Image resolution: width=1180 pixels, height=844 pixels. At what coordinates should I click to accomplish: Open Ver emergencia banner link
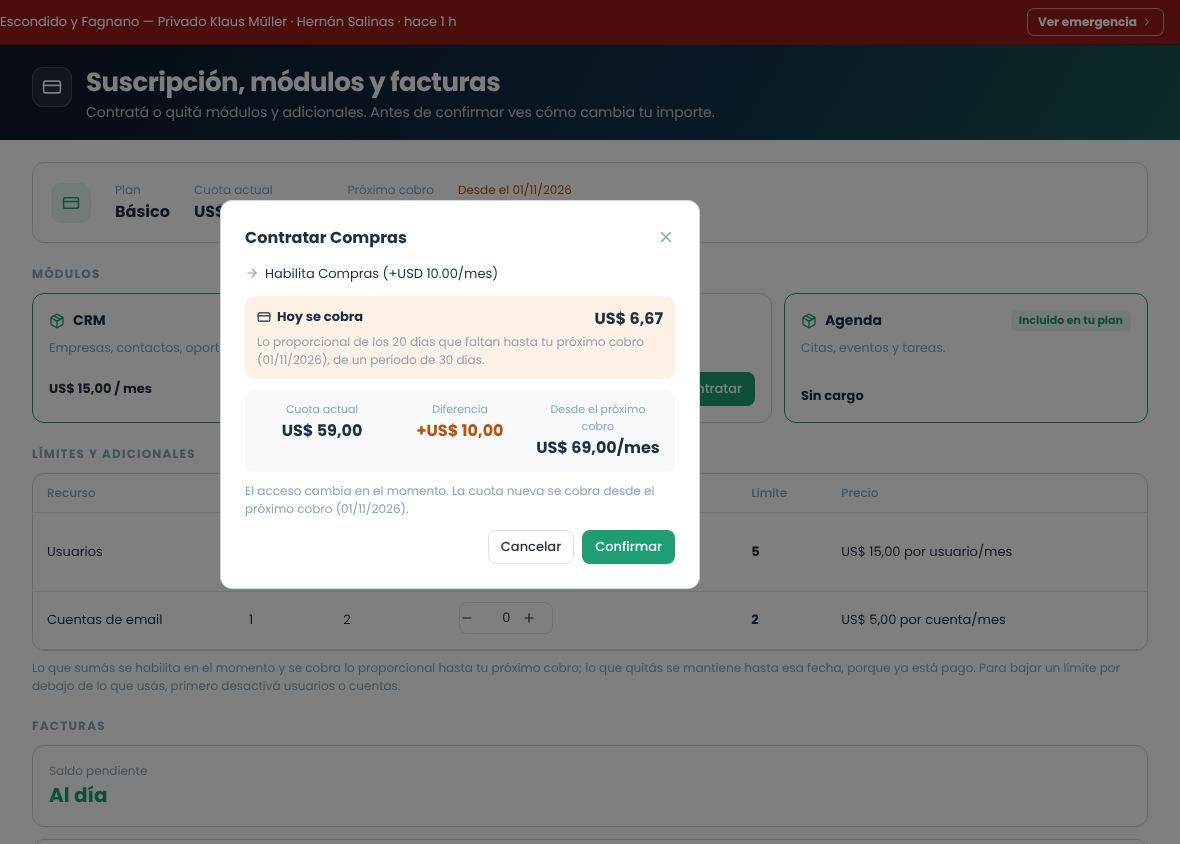pos(1094,22)
